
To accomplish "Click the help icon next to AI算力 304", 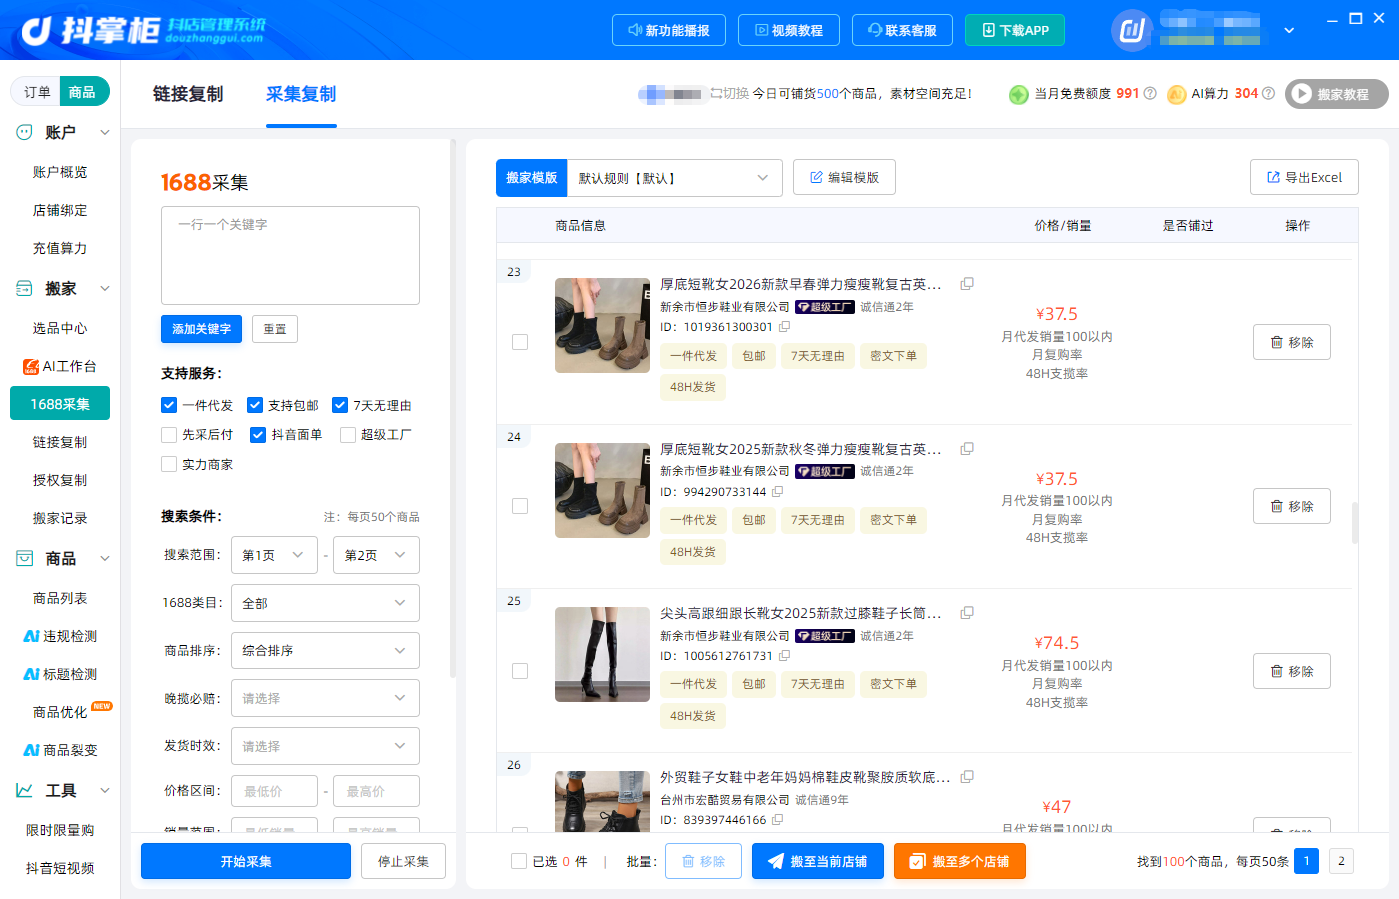I will point(1268,93).
